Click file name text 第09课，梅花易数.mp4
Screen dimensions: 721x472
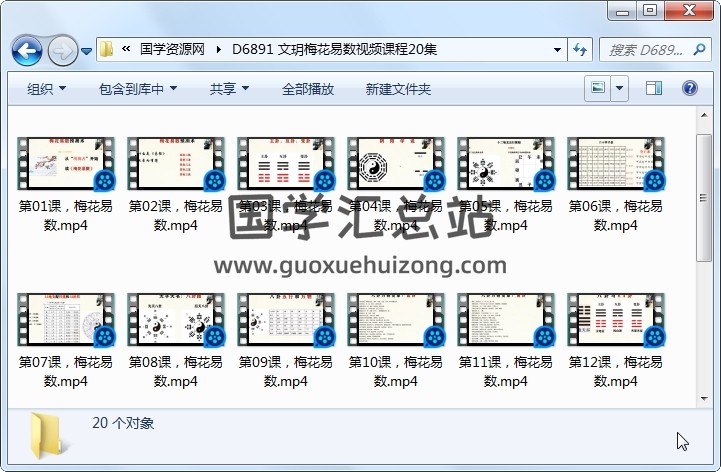pyautogui.click(x=286, y=372)
